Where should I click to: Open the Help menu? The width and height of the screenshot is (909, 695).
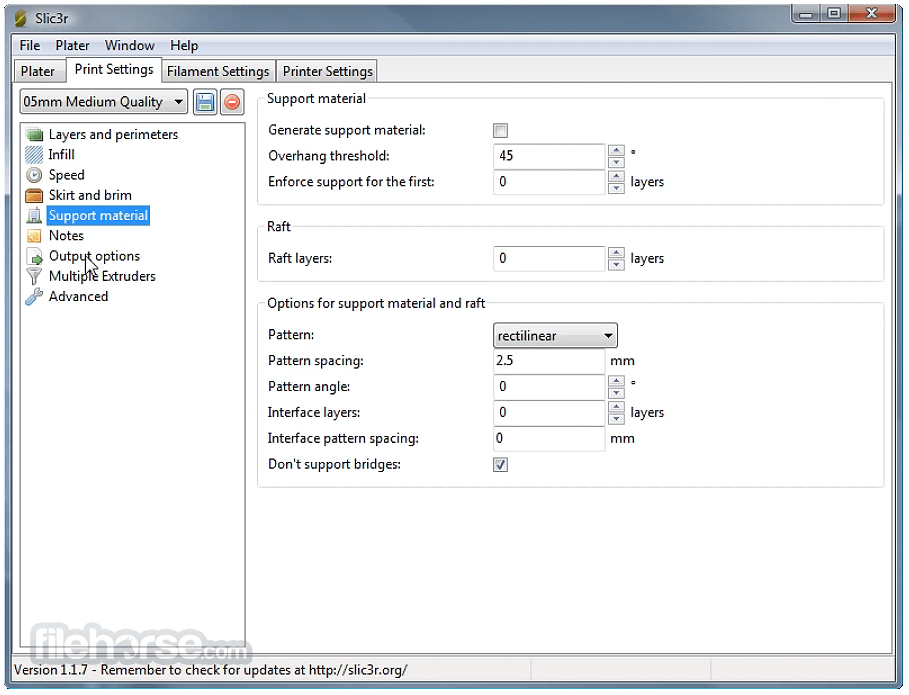[x=184, y=46]
